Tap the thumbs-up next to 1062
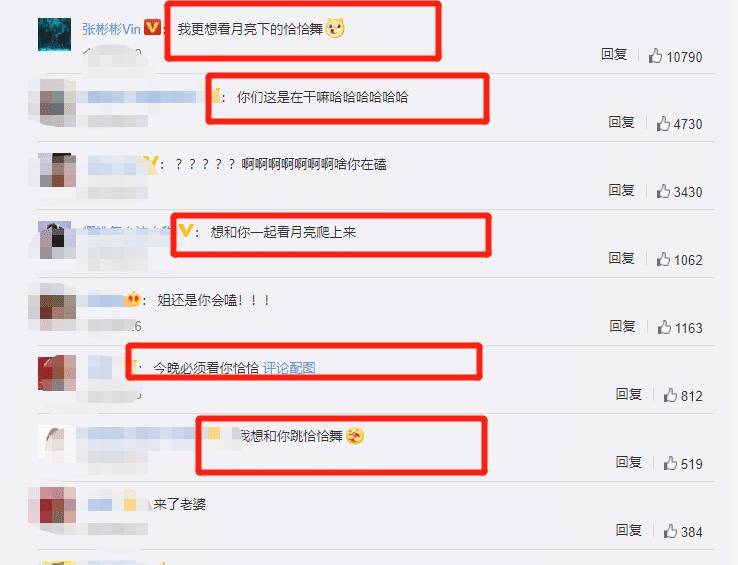The height and width of the screenshot is (565, 738). pyautogui.click(x=663, y=259)
